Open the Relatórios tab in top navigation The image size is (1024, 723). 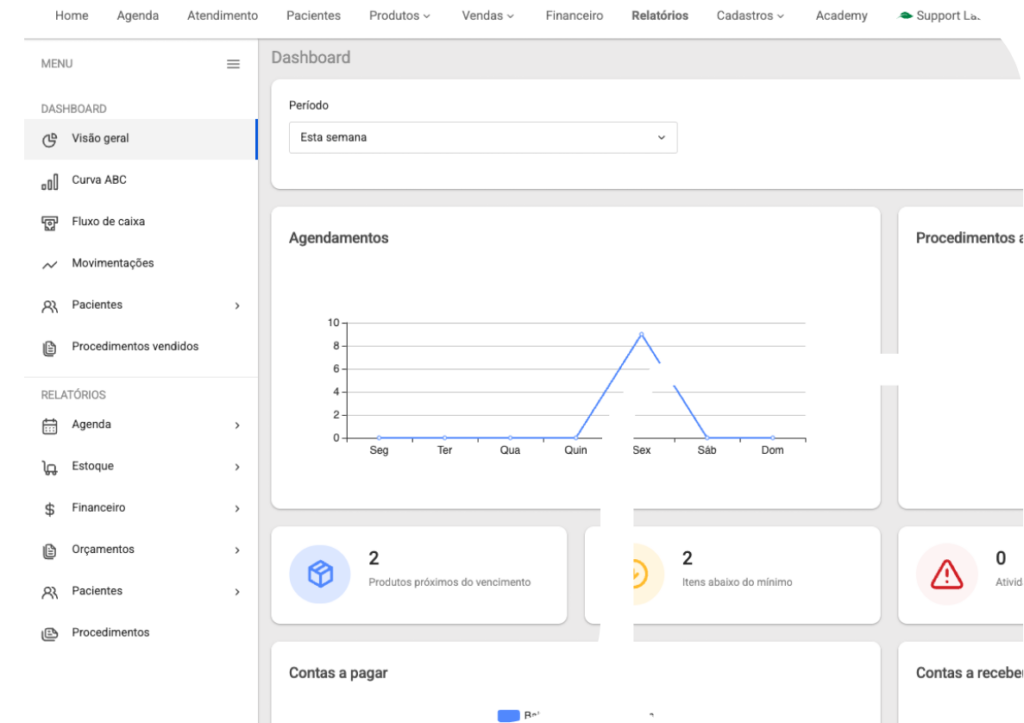point(659,16)
